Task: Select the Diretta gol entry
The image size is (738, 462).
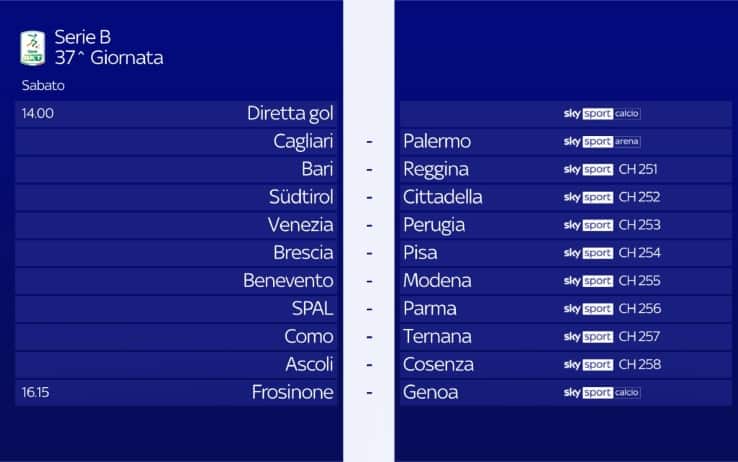Action: [290, 114]
